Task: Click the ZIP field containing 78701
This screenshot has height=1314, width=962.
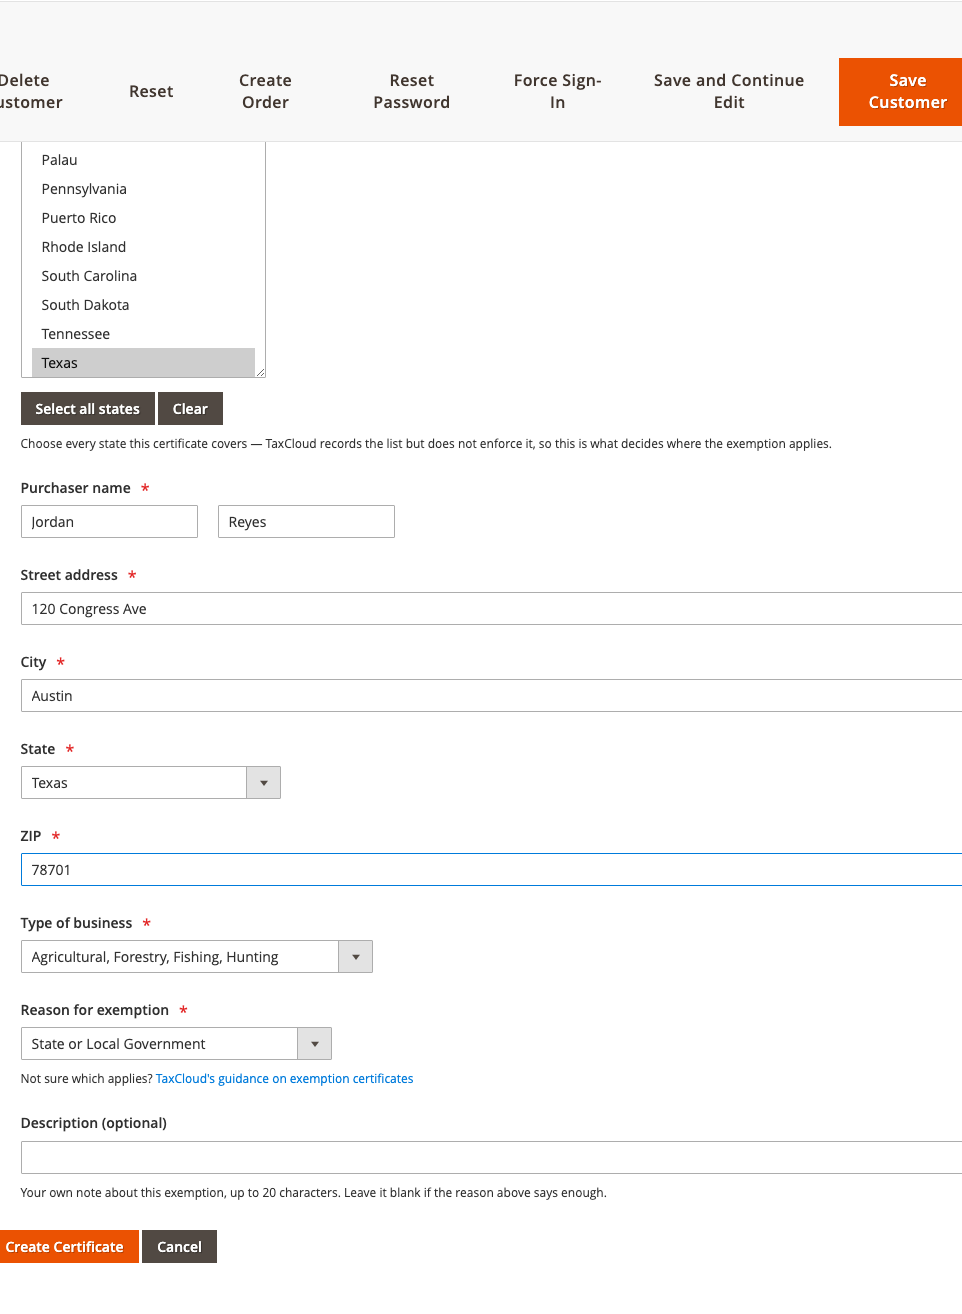Action: [491, 870]
